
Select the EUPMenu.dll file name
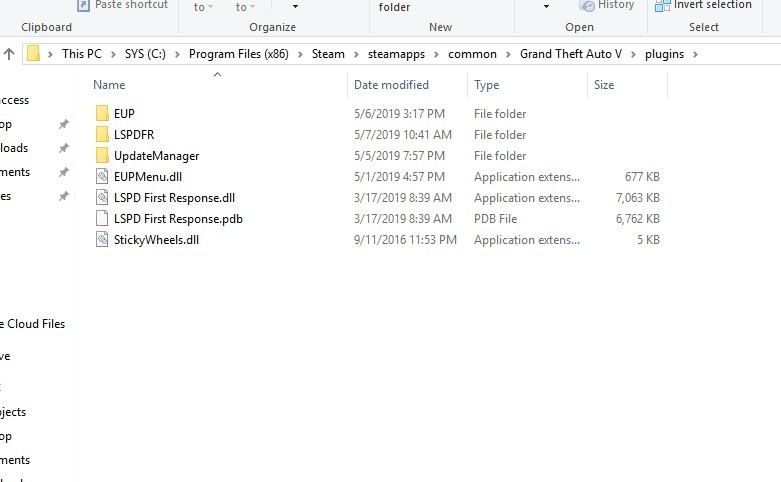pyautogui.click(x=148, y=177)
